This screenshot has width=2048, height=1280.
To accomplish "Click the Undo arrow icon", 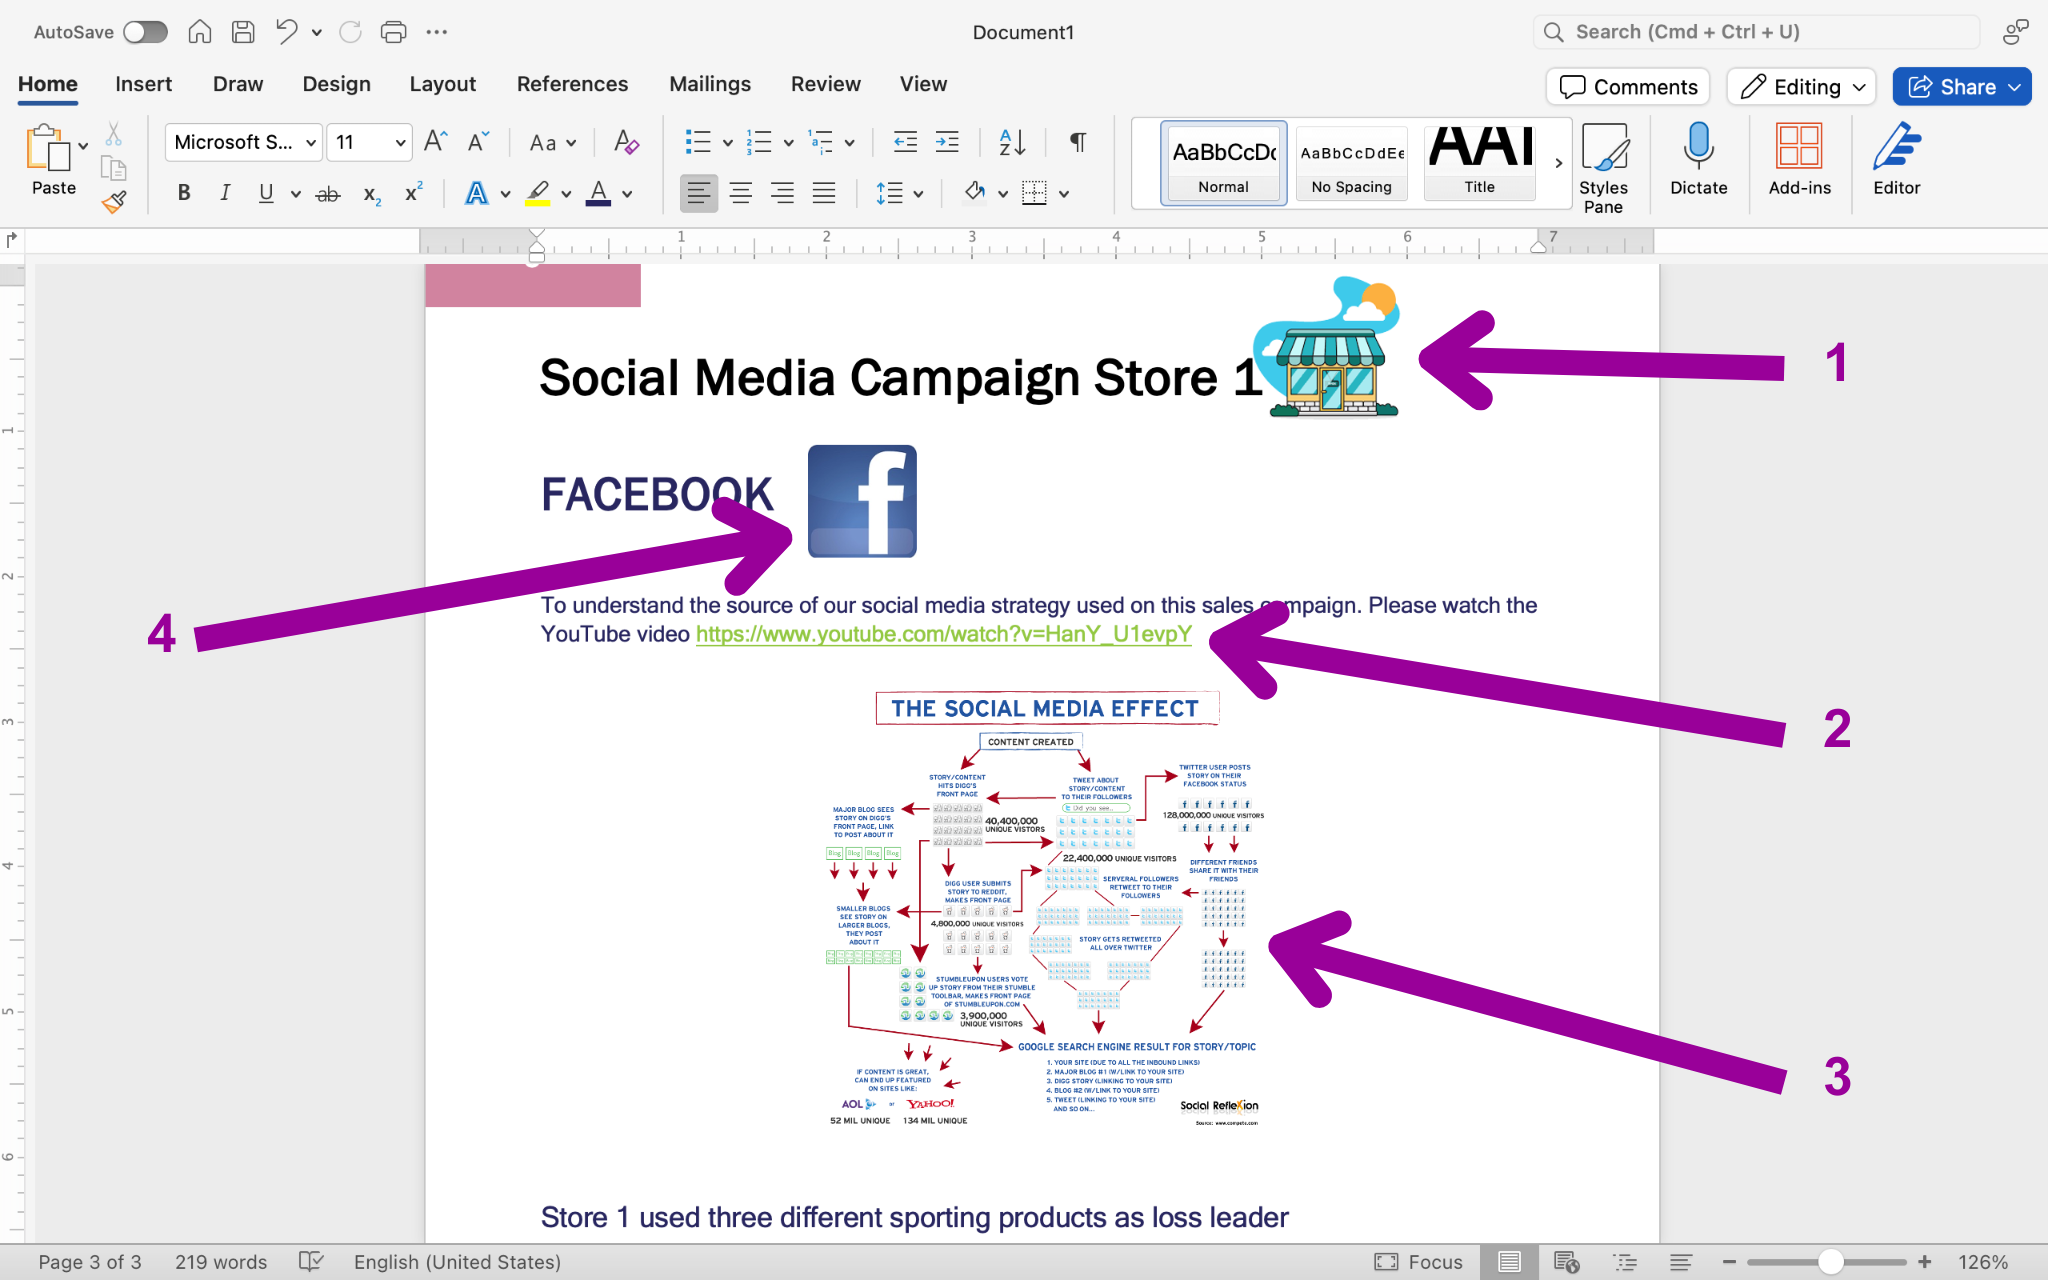I will coord(287,32).
